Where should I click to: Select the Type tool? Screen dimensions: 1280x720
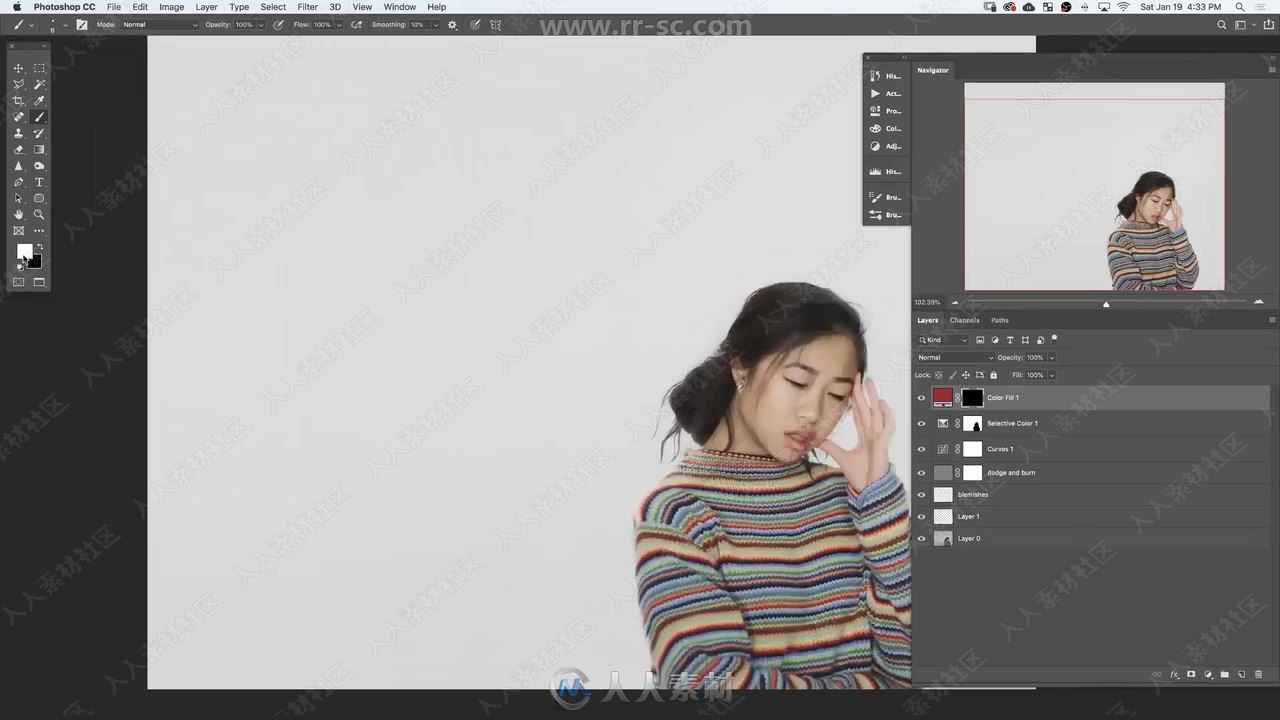pos(39,182)
